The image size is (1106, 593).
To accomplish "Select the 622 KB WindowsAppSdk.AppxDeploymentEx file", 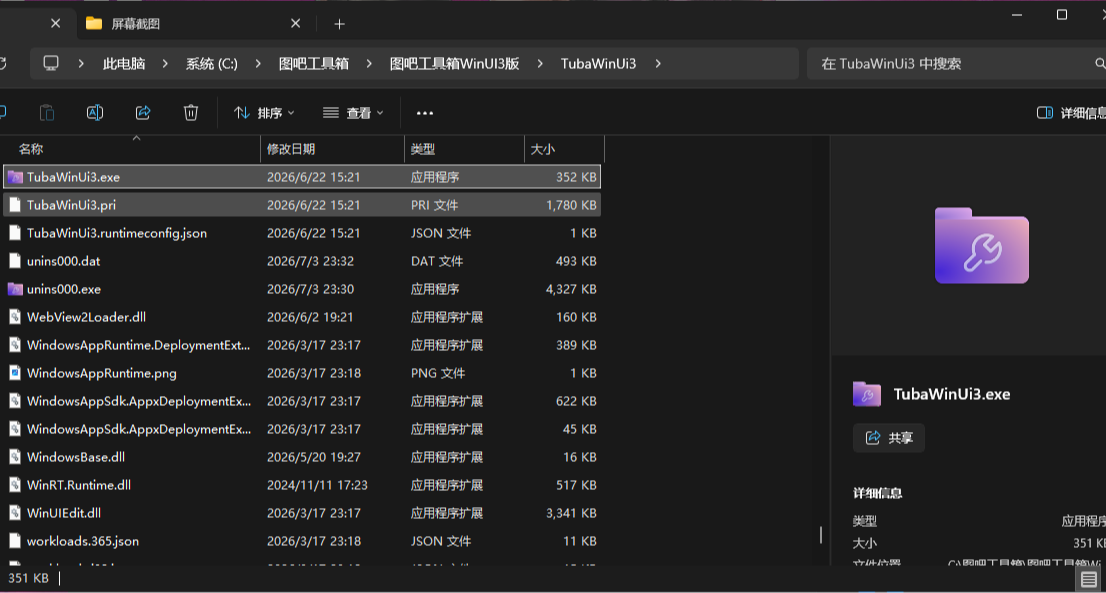I will (x=302, y=401).
